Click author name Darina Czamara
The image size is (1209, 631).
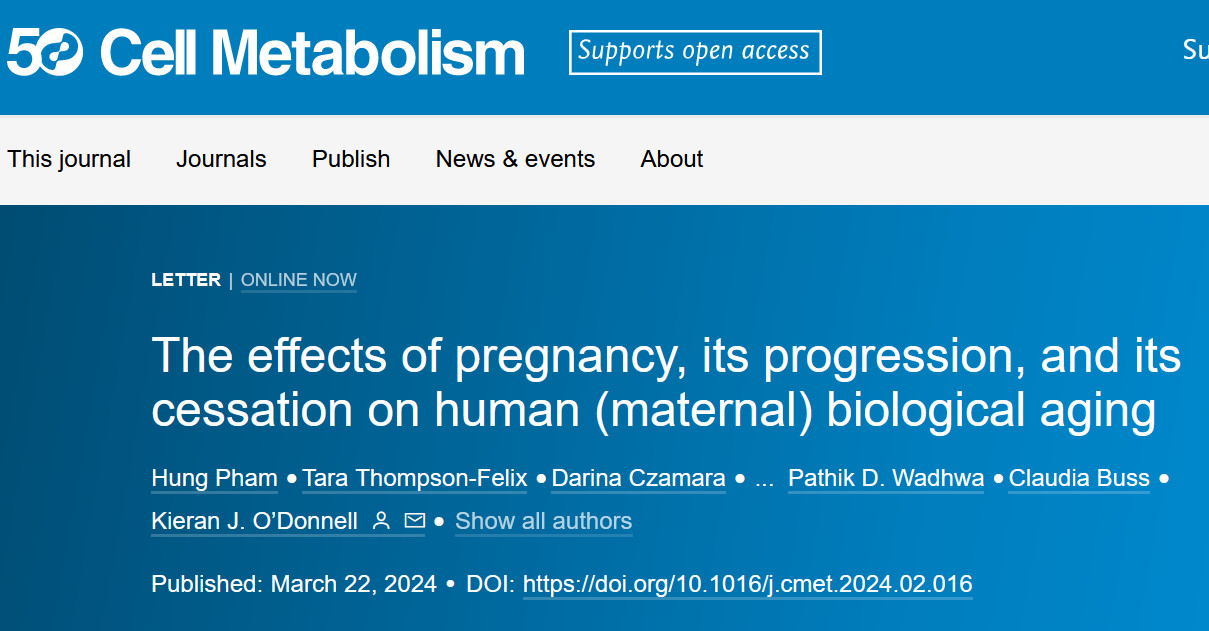(x=638, y=478)
